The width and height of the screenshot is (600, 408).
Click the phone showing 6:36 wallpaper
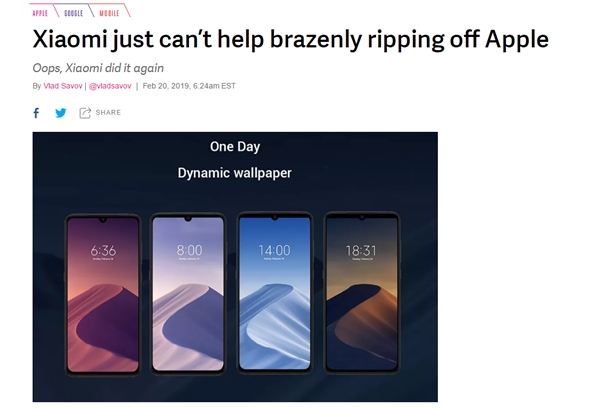[x=103, y=294]
